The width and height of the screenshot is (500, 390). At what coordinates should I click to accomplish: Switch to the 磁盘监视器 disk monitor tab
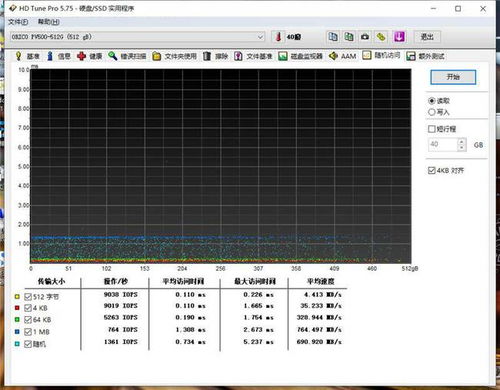(x=301, y=56)
